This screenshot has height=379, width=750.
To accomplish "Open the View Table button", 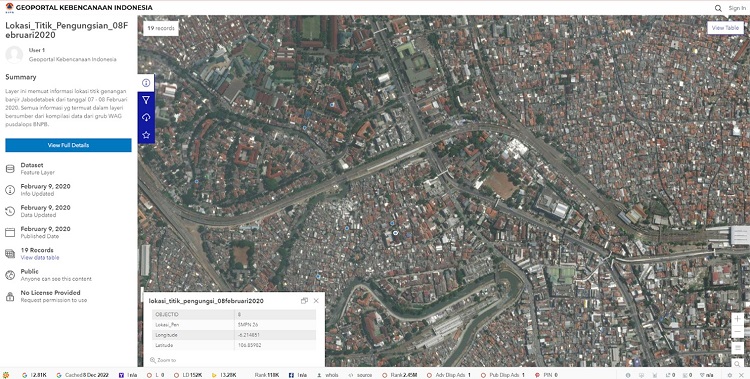I will tap(725, 28).
